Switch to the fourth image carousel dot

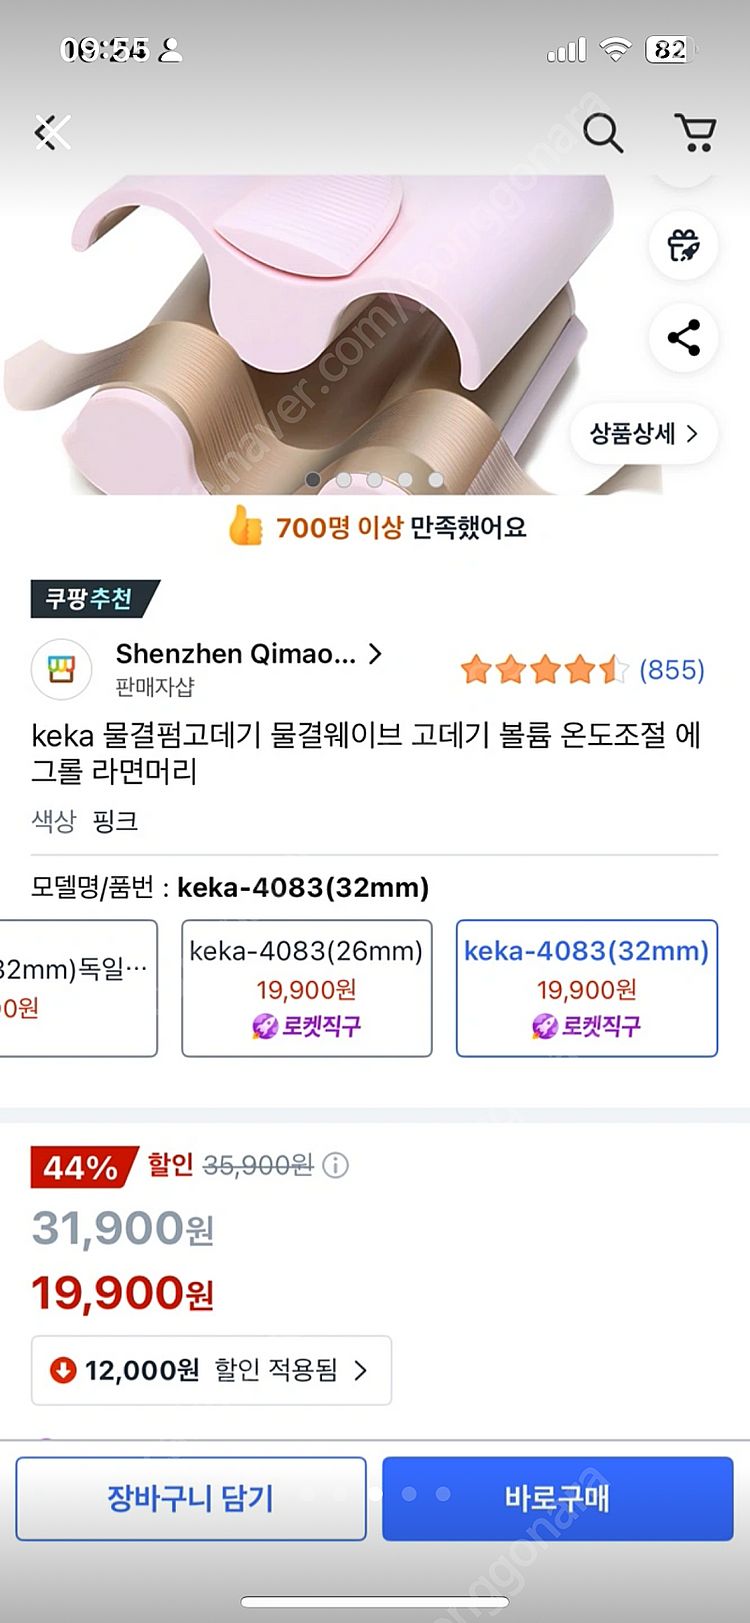[x=404, y=479]
